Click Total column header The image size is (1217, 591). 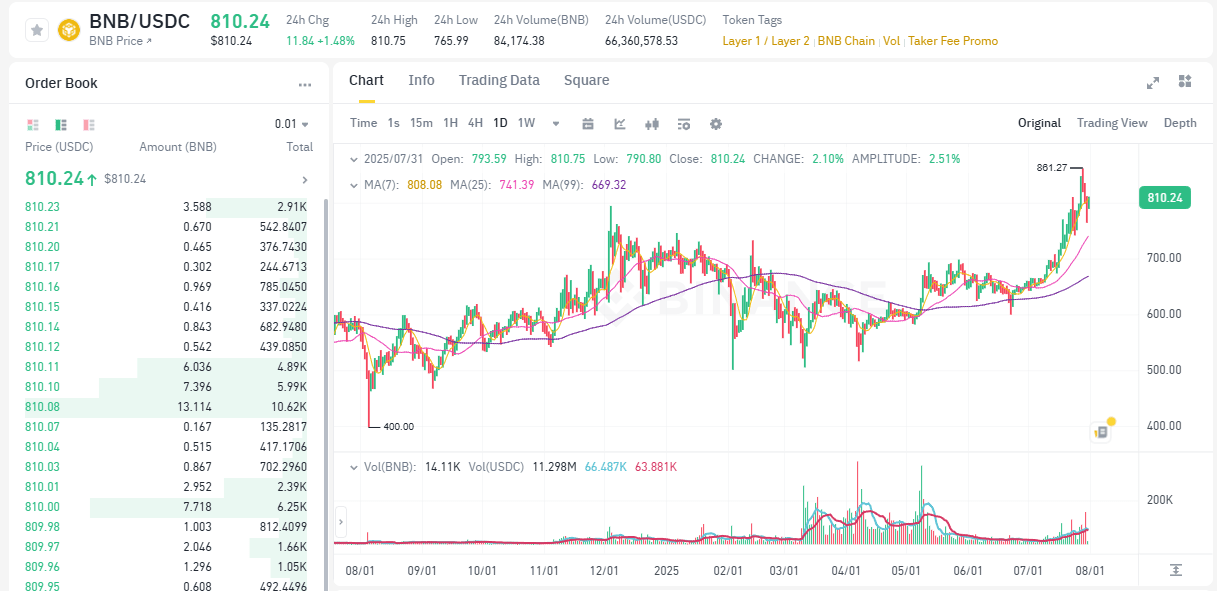[299, 147]
